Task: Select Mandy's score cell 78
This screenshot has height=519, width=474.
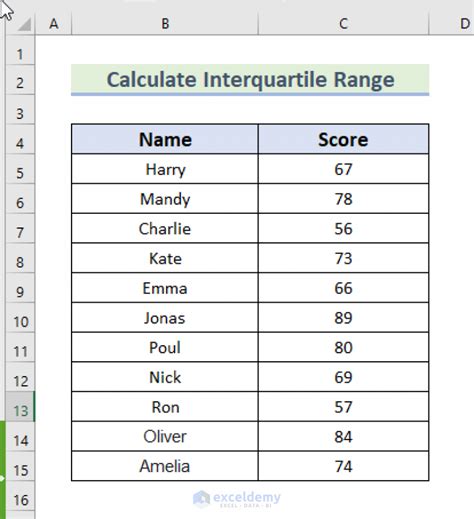Action: pos(343,199)
